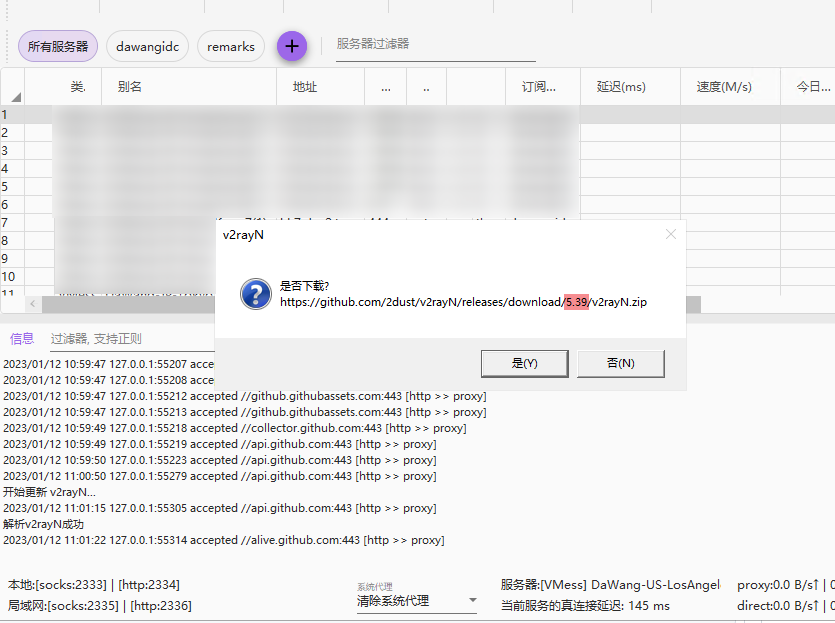The height and width of the screenshot is (623, 835).
Task: Close the v2rayN download dialog
Action: click(670, 234)
